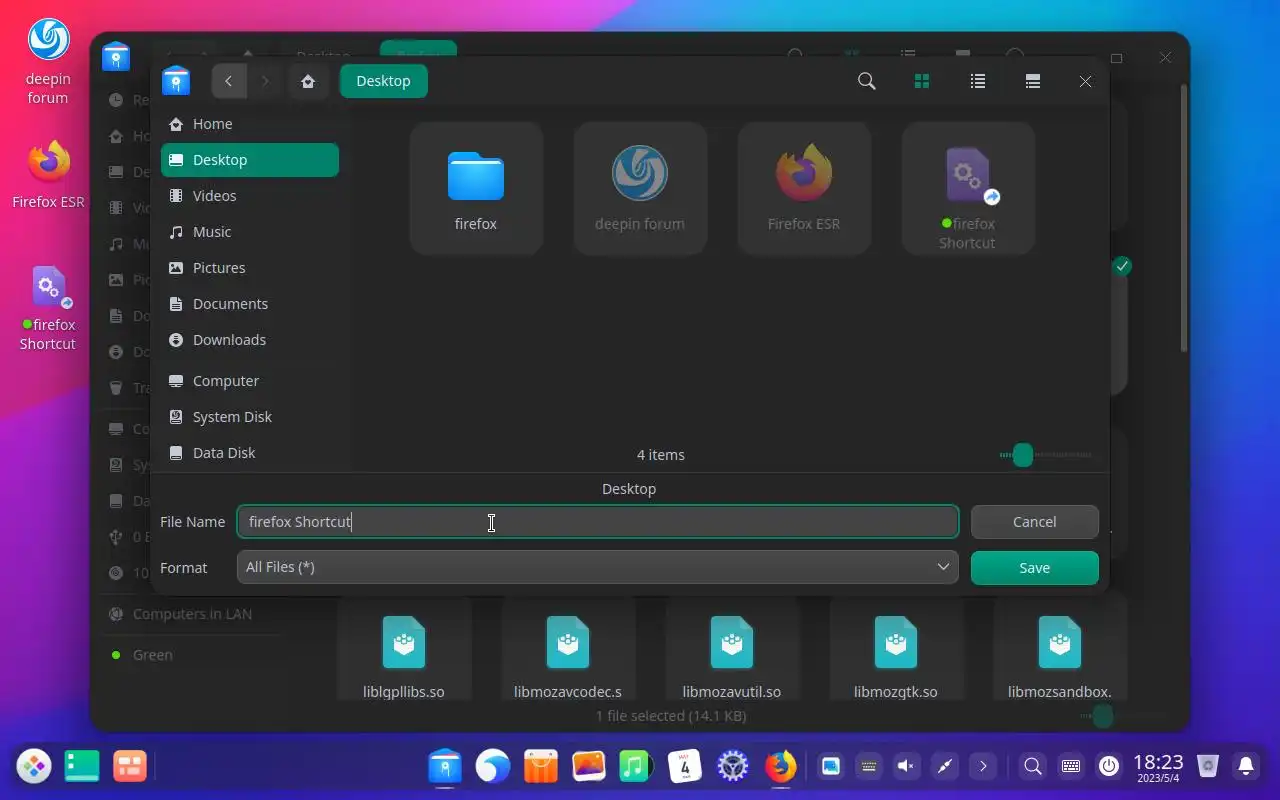Image resolution: width=1280 pixels, height=800 pixels.
Task: Open the Music app in the dock
Action: tap(636, 767)
